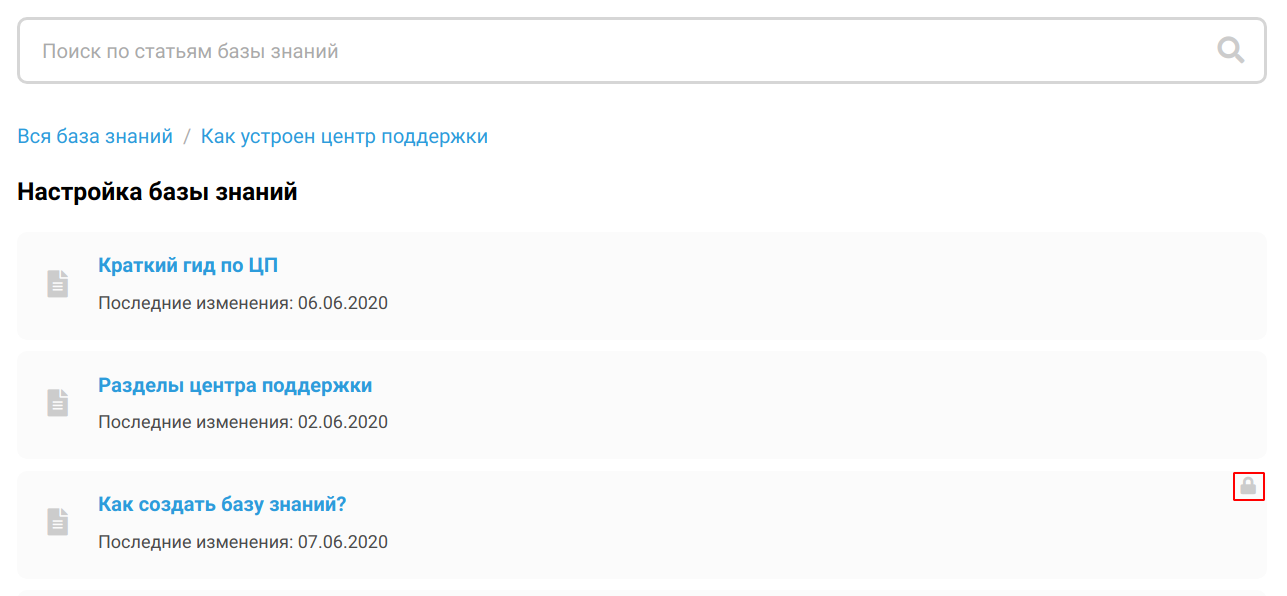Open the article Краткий гид по ЦП
This screenshot has height=596, width=1287.
click(188, 265)
